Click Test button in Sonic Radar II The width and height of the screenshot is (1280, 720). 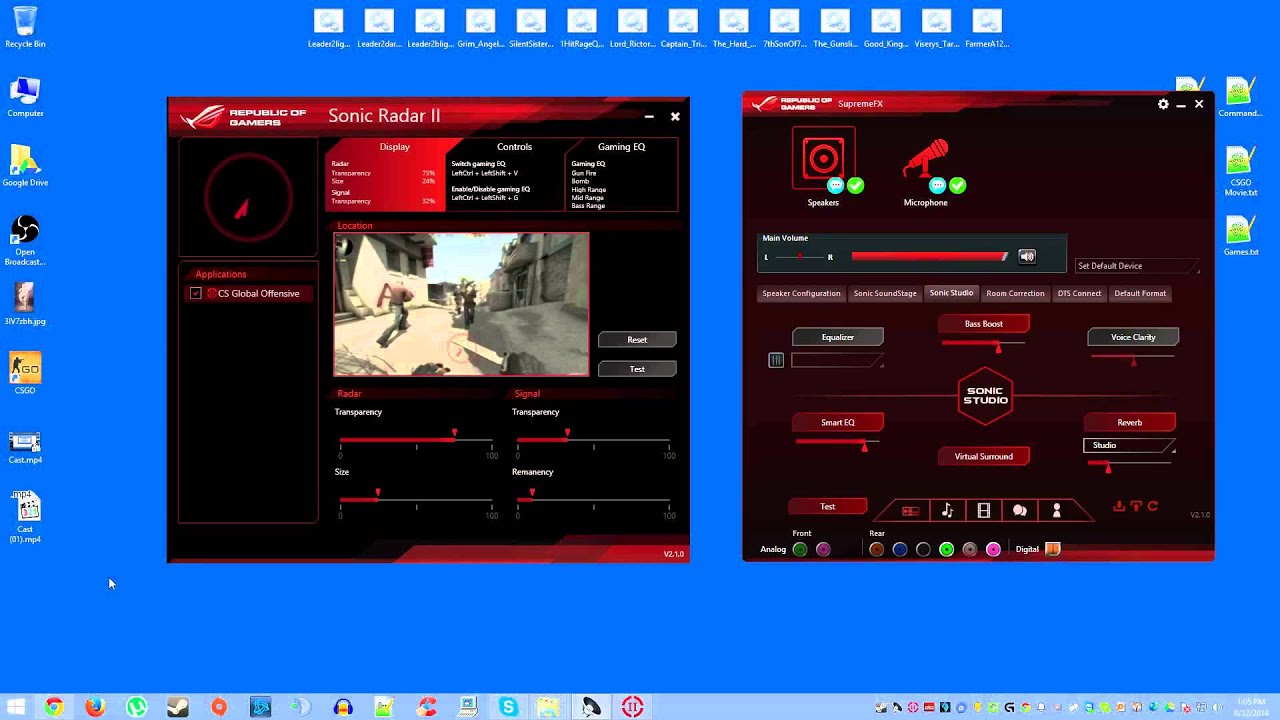(x=637, y=369)
